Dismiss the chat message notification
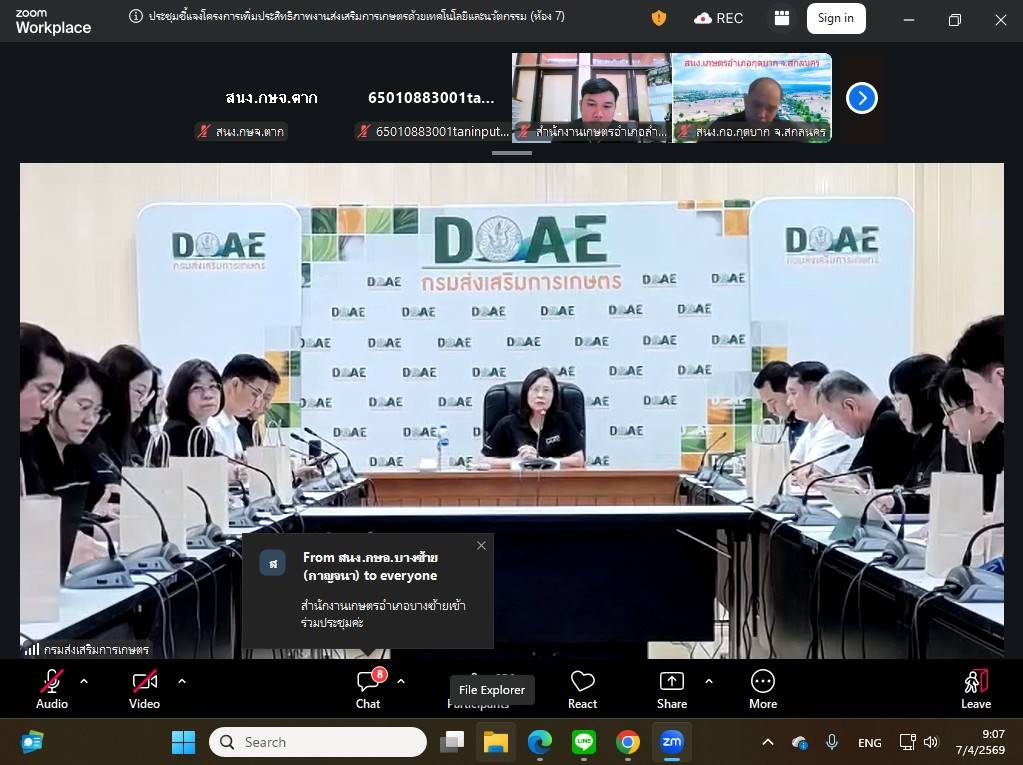Image resolution: width=1023 pixels, height=765 pixels. pyautogui.click(x=481, y=546)
